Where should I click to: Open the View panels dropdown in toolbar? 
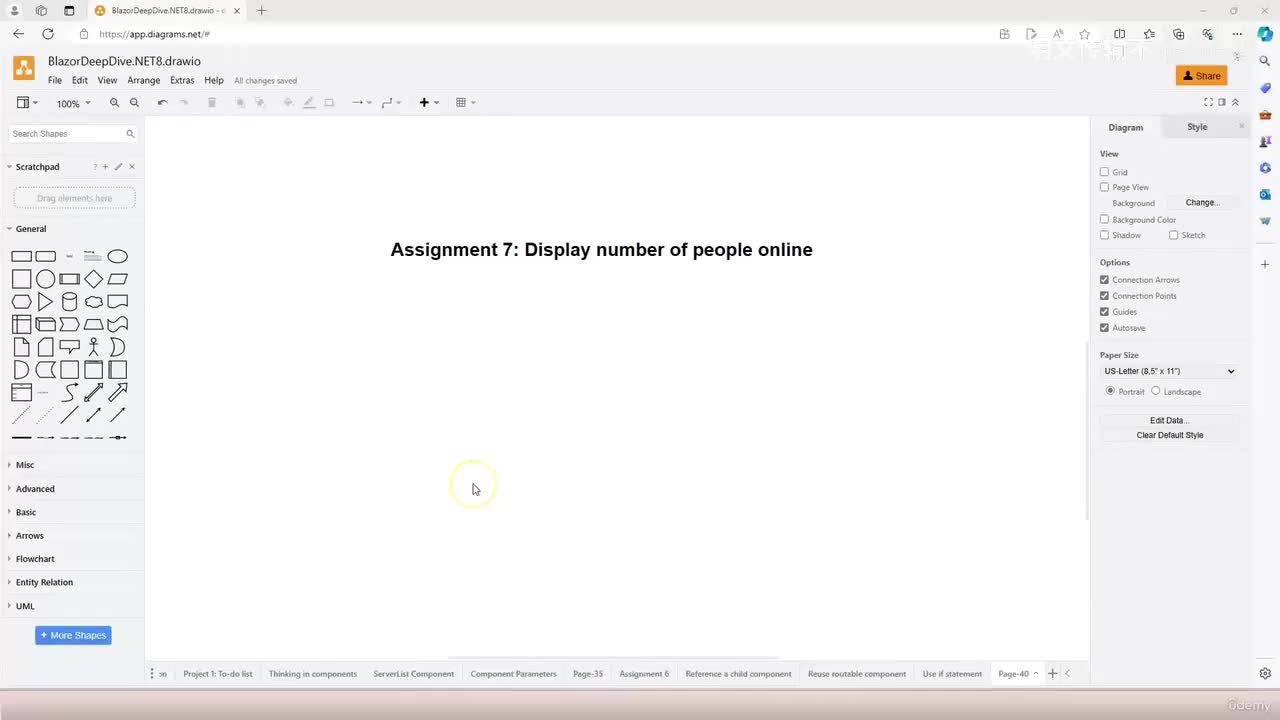(27, 103)
